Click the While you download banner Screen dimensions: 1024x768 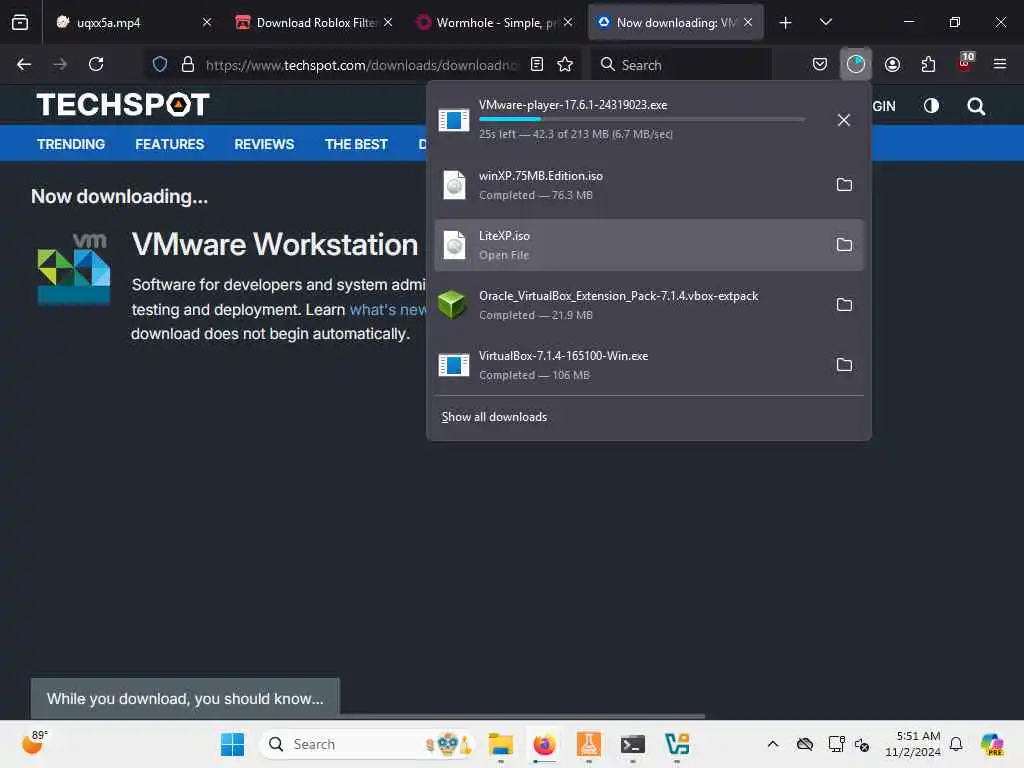click(185, 698)
